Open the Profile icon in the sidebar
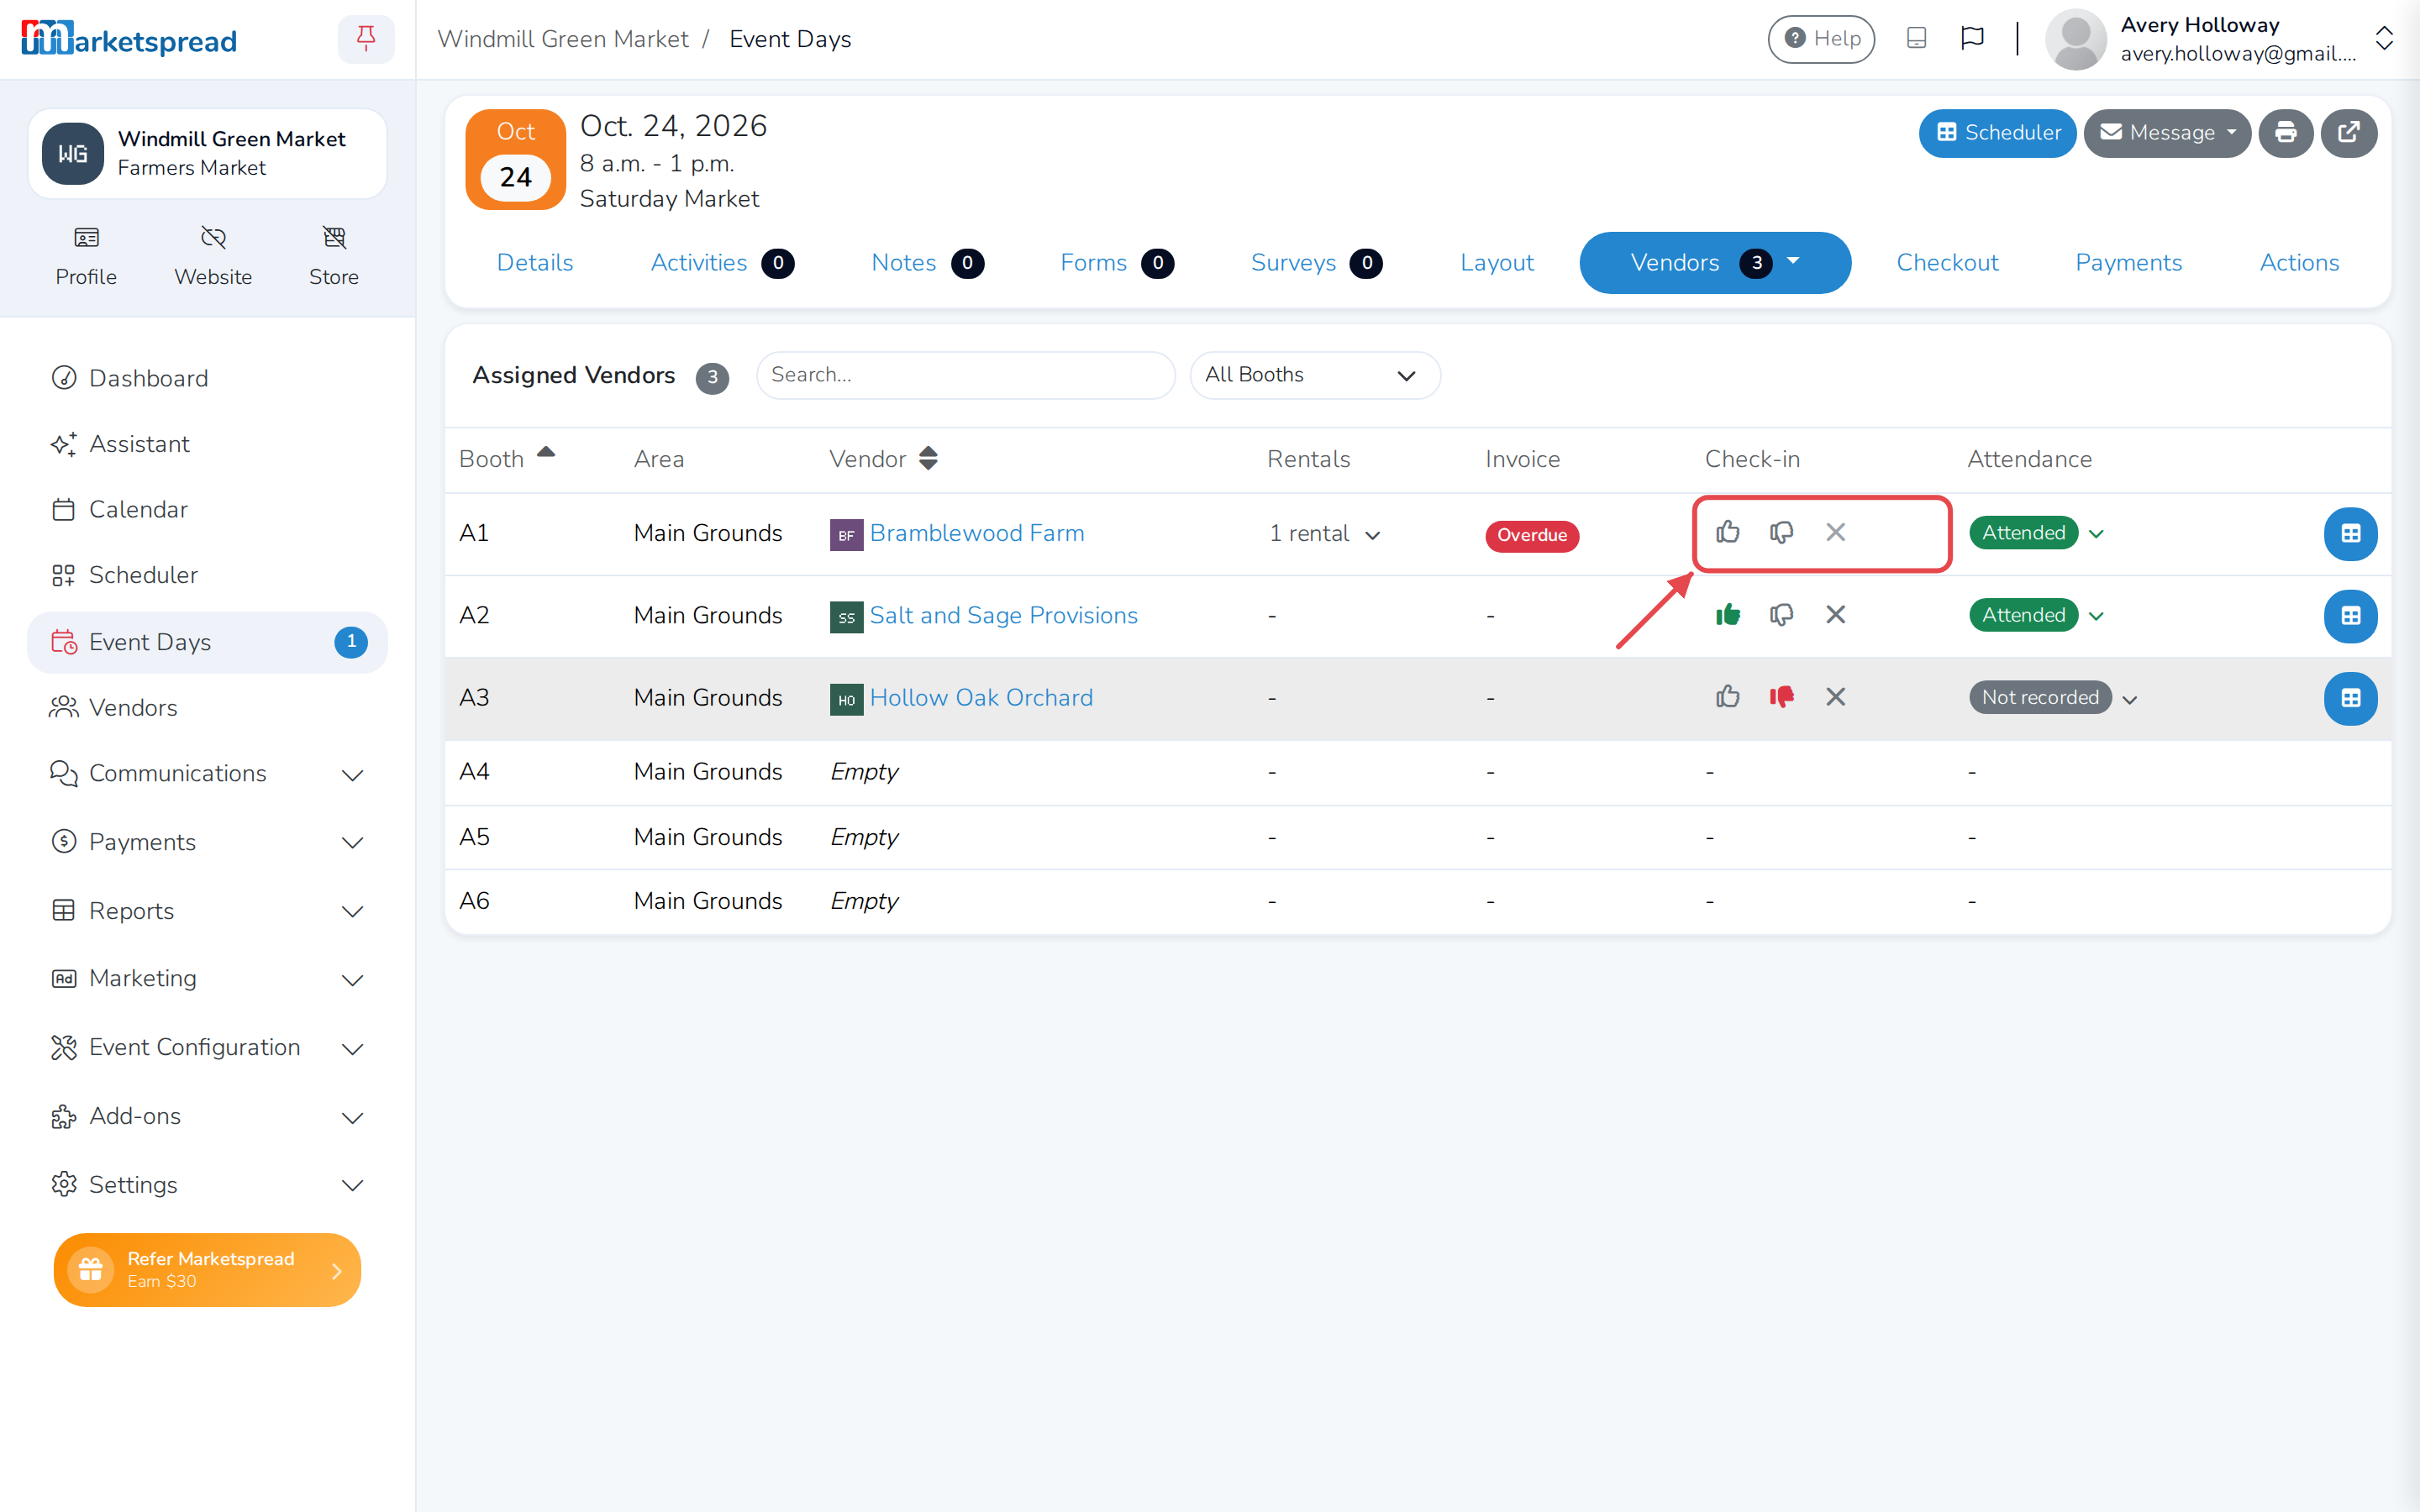 click(86, 256)
